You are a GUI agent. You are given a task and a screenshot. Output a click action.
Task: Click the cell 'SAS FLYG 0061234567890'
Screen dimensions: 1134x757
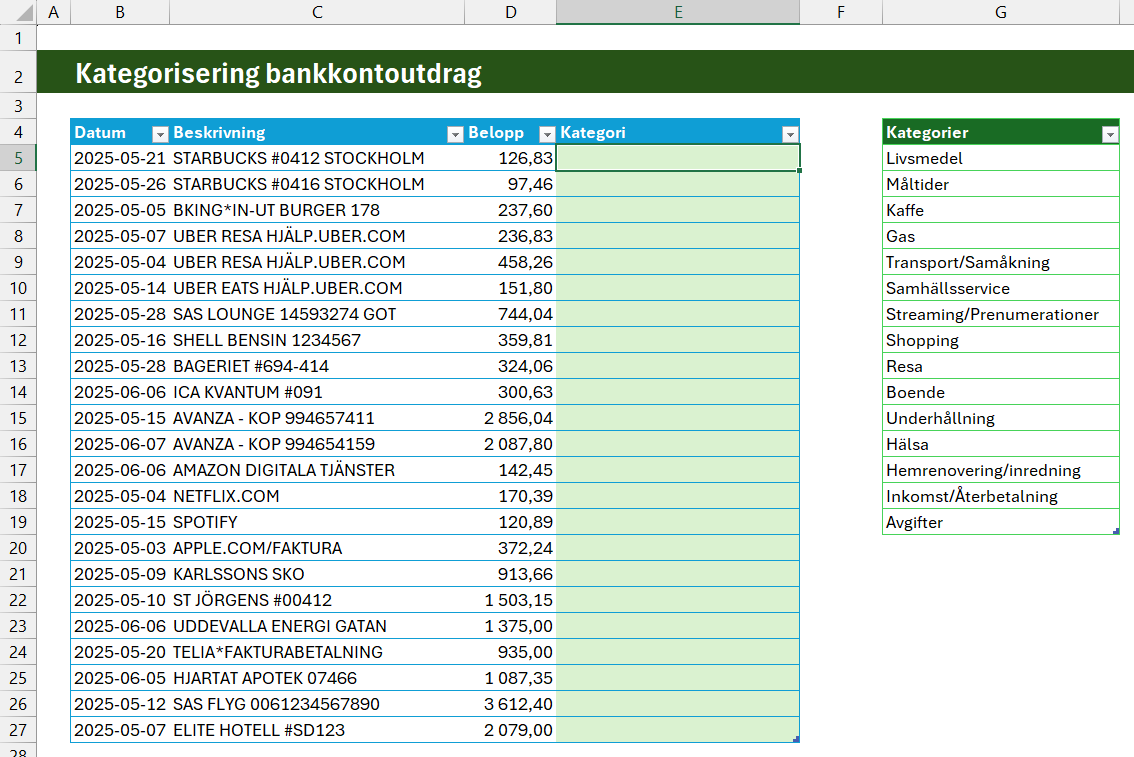click(317, 704)
